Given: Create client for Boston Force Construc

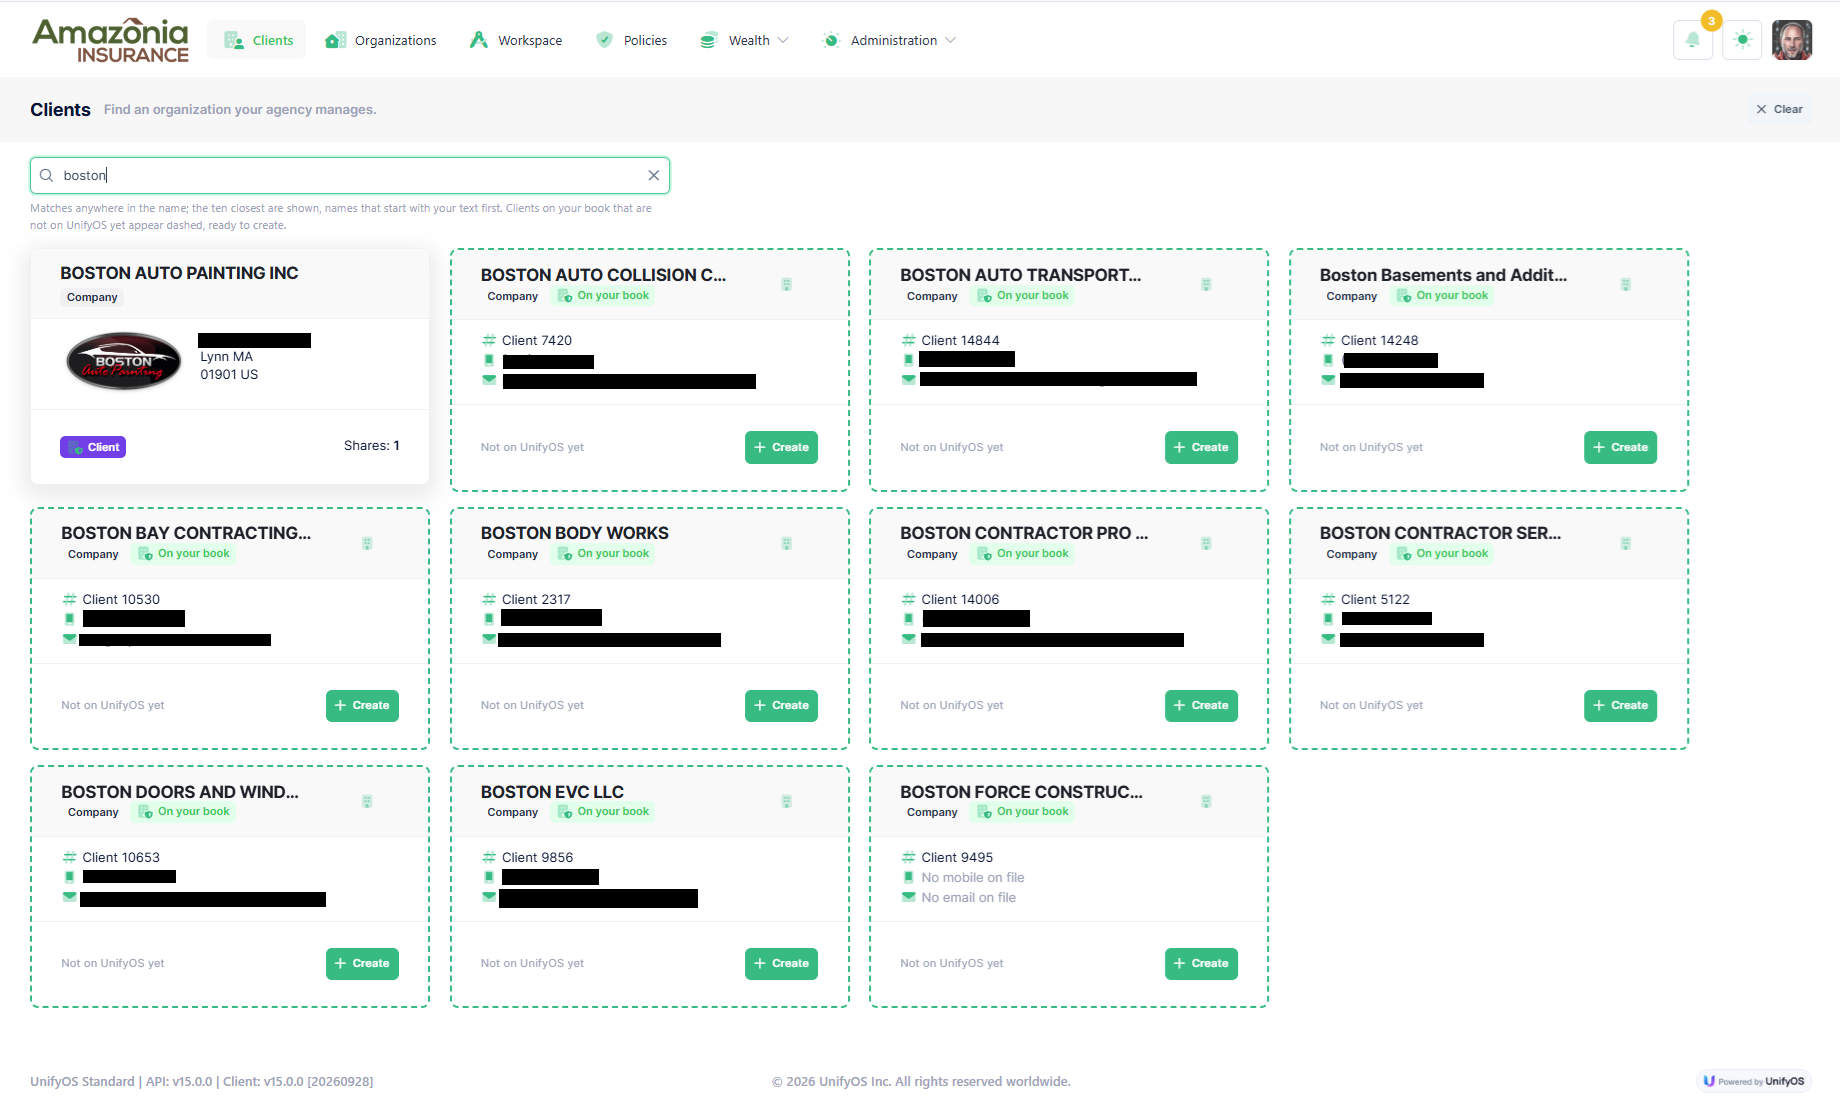Looking at the screenshot, I should tap(1201, 963).
